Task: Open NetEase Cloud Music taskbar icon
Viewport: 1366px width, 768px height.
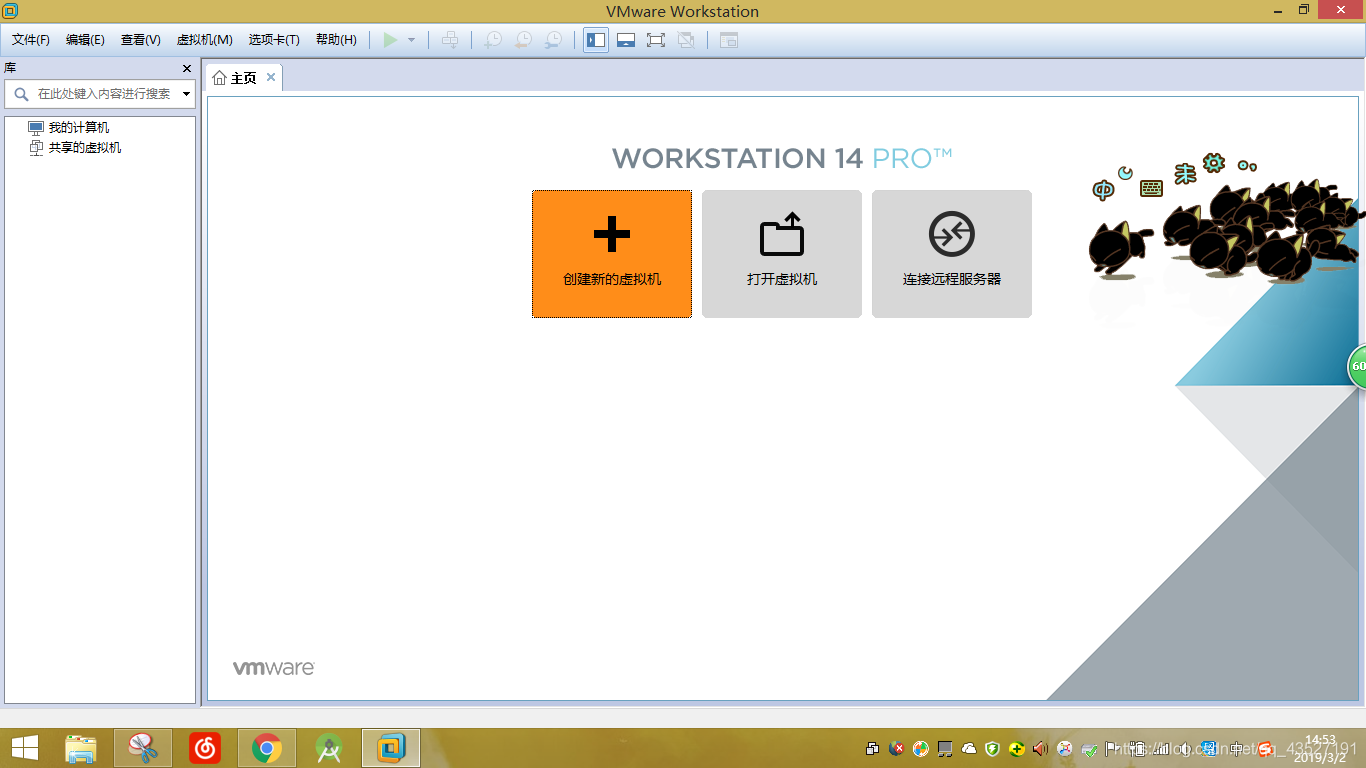Action: pyautogui.click(x=205, y=748)
